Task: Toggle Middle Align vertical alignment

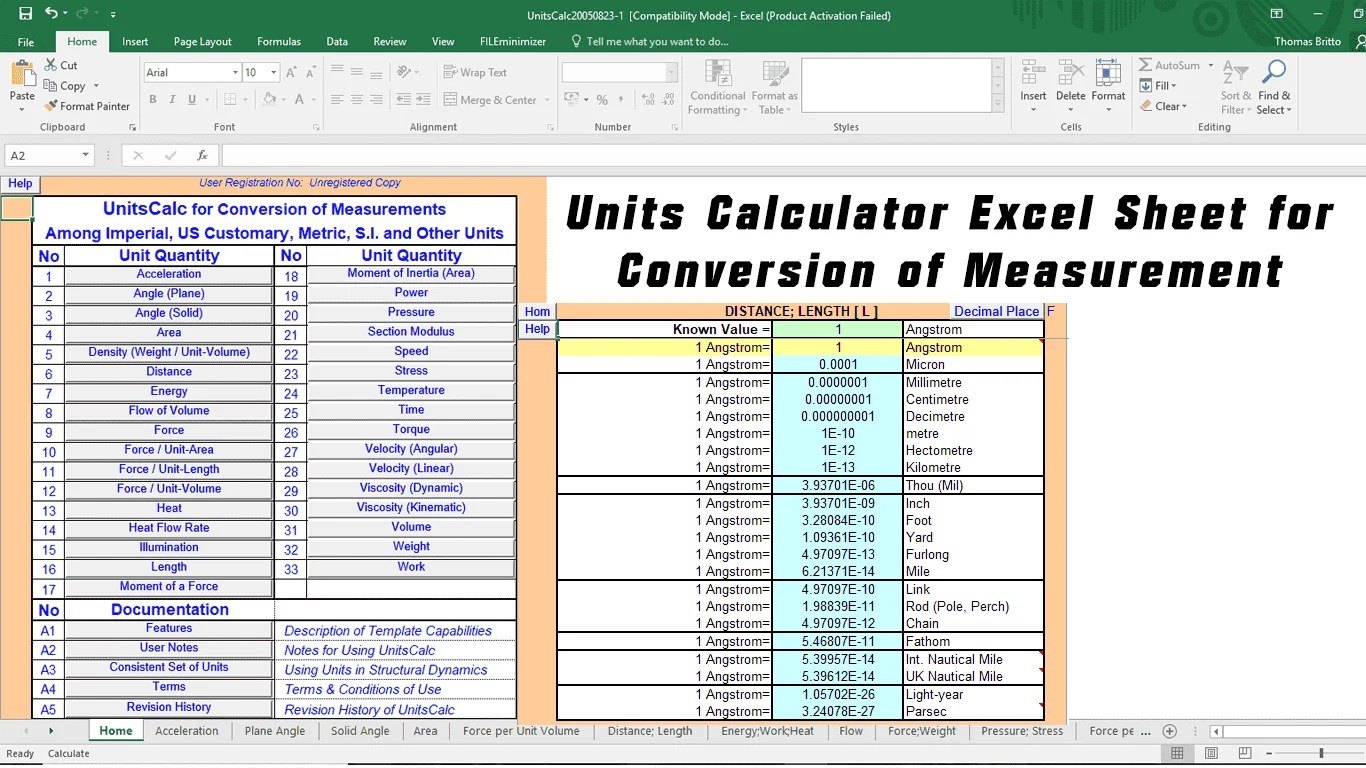Action: click(356, 72)
